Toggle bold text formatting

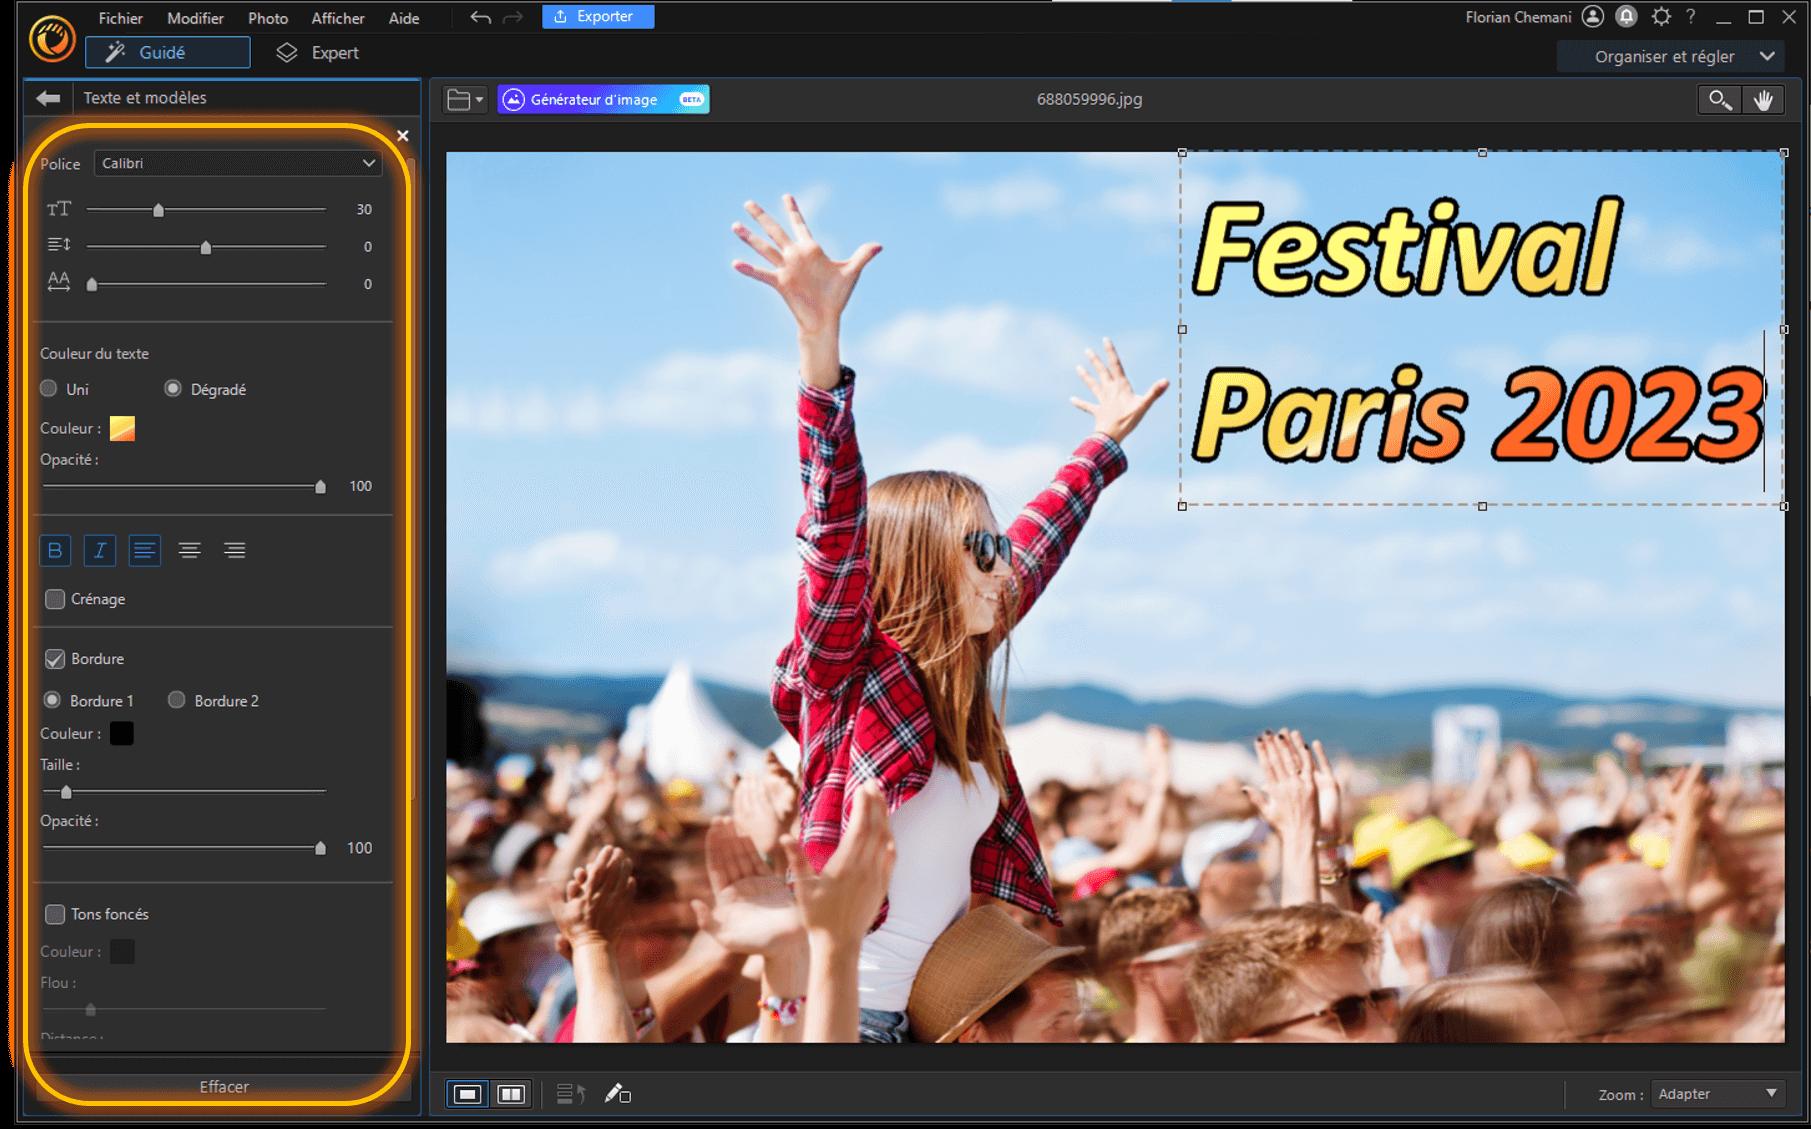click(x=55, y=550)
